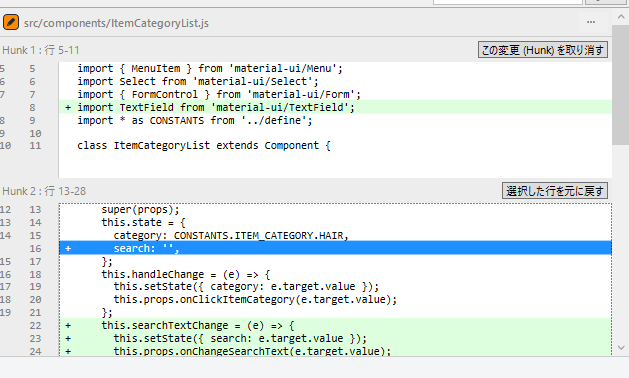Click the 'Hunk 2 : 行 13-28' header
The image size is (629, 378).
click(x=44, y=191)
